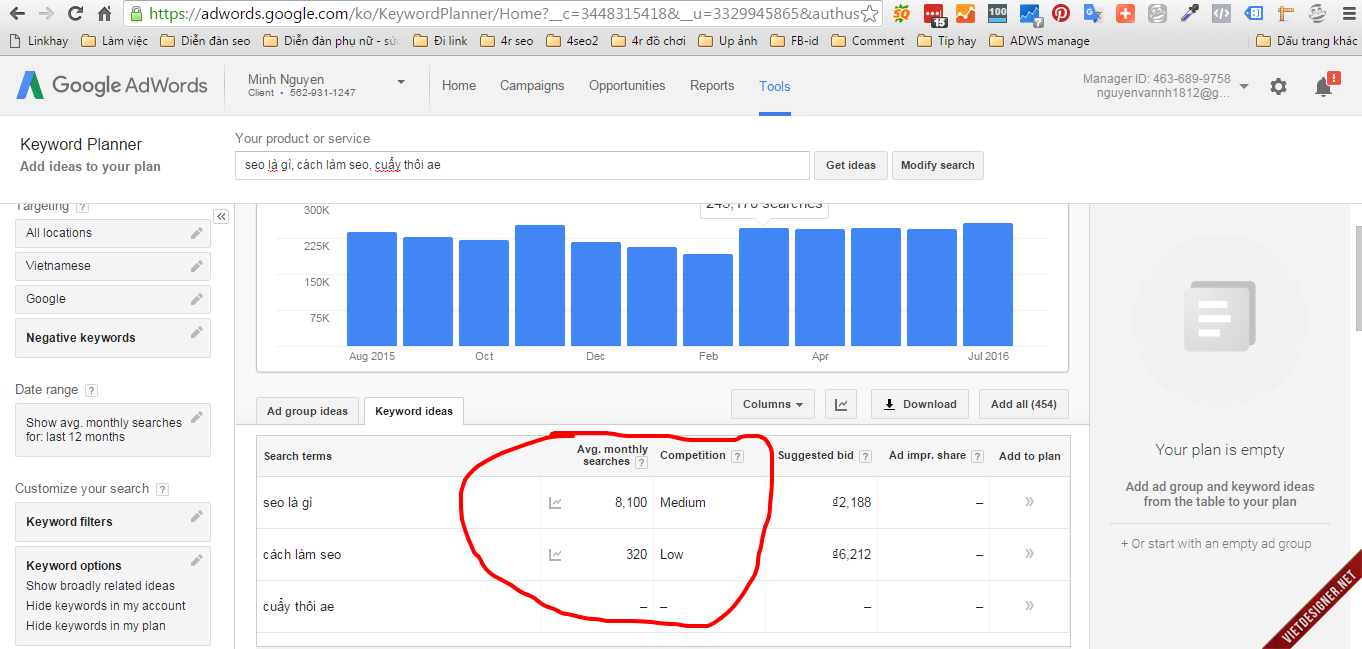The height and width of the screenshot is (649, 1362).
Task: Download the keyword ideas
Action: coord(920,404)
